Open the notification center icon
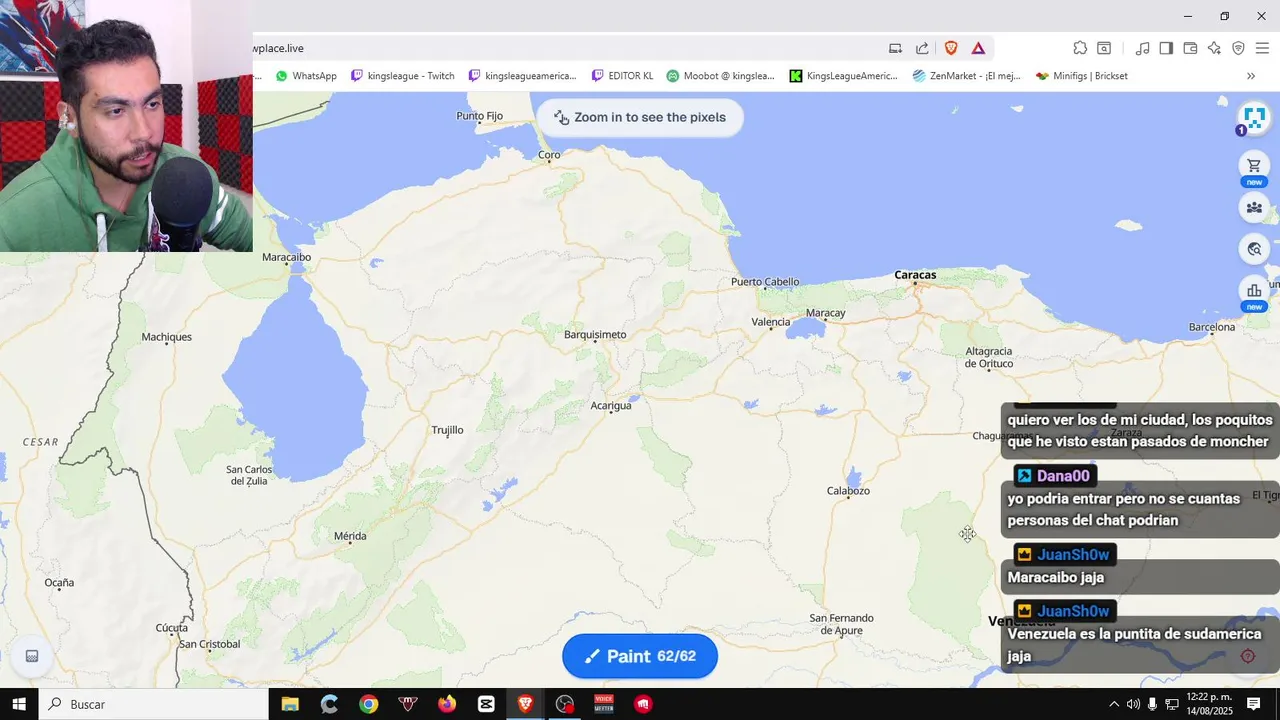The width and height of the screenshot is (1280, 720). pyautogui.click(x=1254, y=704)
